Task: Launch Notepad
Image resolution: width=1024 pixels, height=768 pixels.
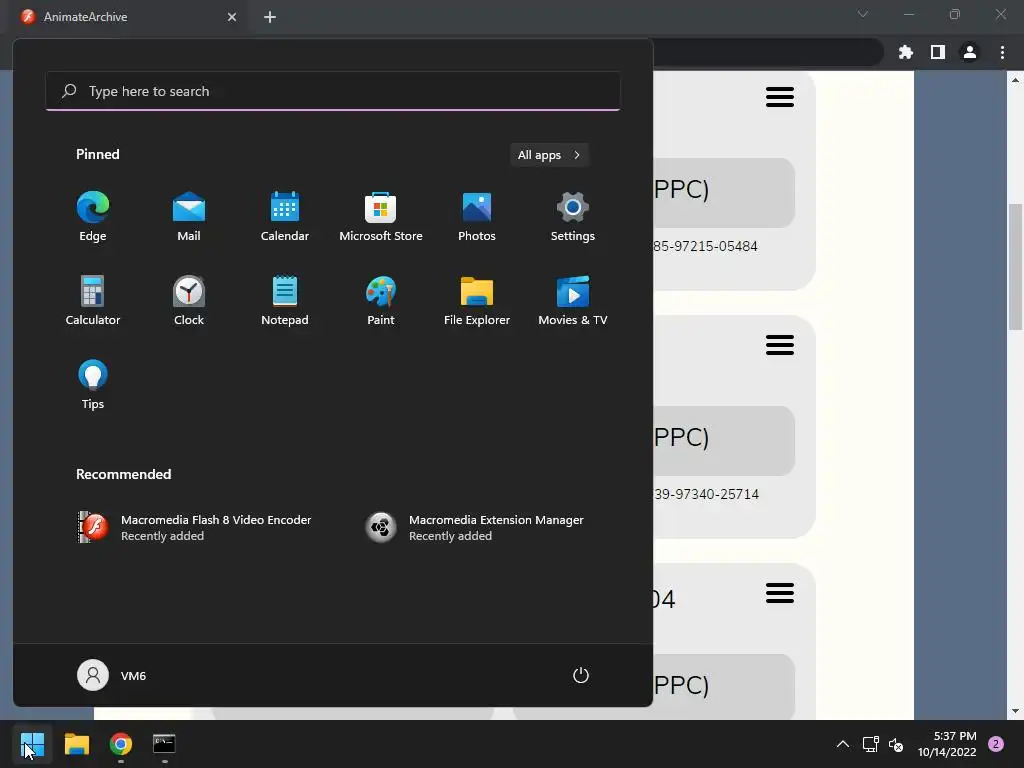Action: click(285, 301)
